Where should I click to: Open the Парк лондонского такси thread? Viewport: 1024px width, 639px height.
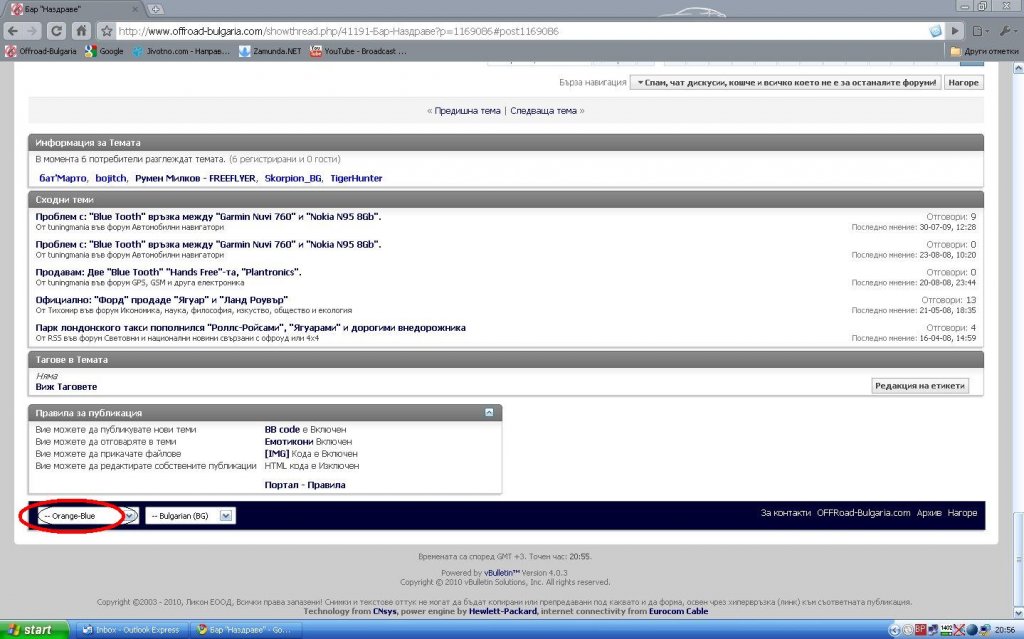point(250,327)
